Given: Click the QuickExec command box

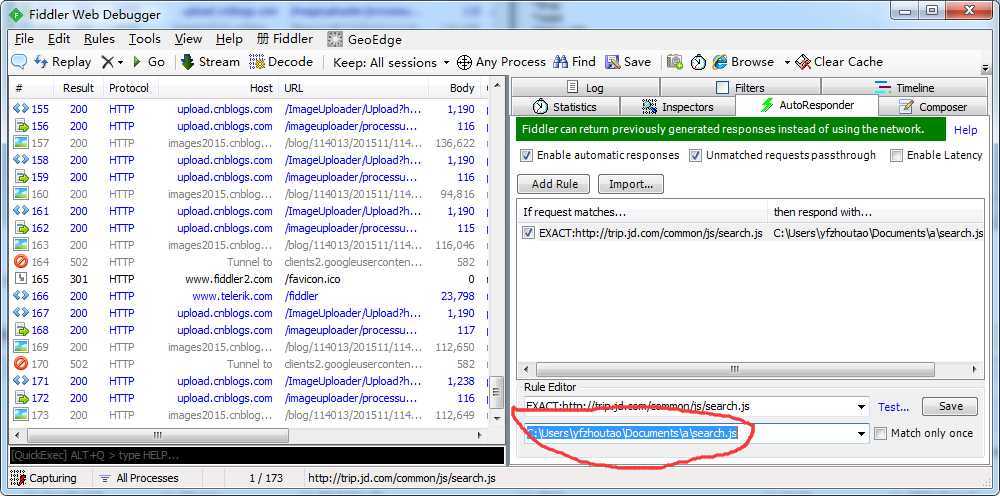Looking at the screenshot, I should (x=256, y=455).
